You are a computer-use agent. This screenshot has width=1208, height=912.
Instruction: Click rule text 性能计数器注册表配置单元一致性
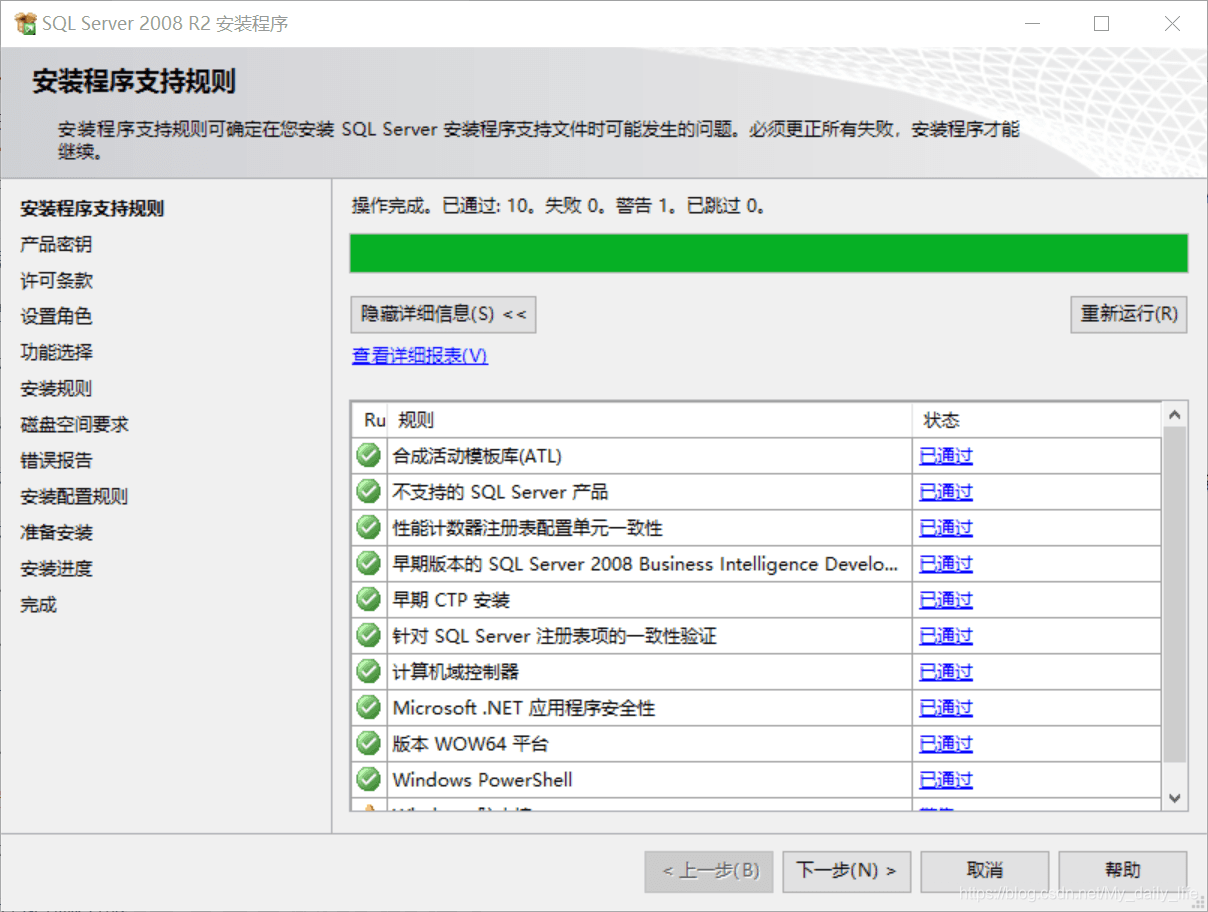pos(527,528)
